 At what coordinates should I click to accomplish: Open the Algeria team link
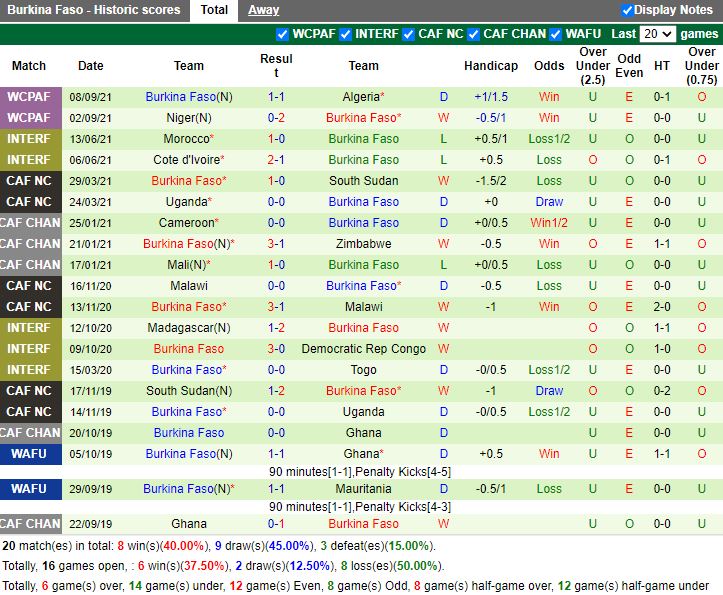click(x=361, y=97)
